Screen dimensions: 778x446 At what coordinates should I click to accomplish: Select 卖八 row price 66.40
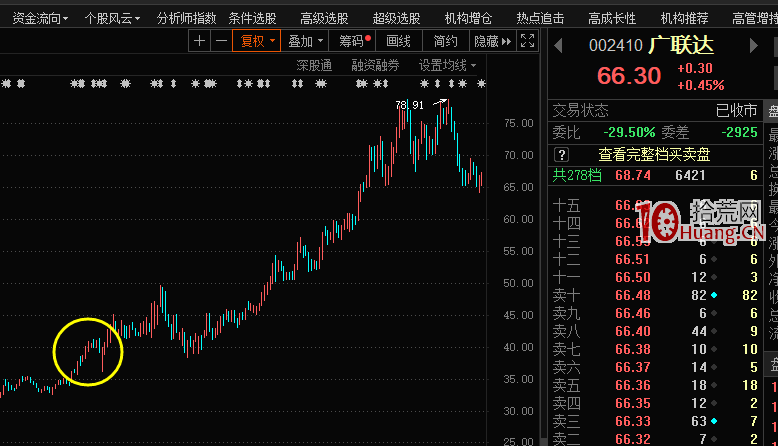coord(633,331)
